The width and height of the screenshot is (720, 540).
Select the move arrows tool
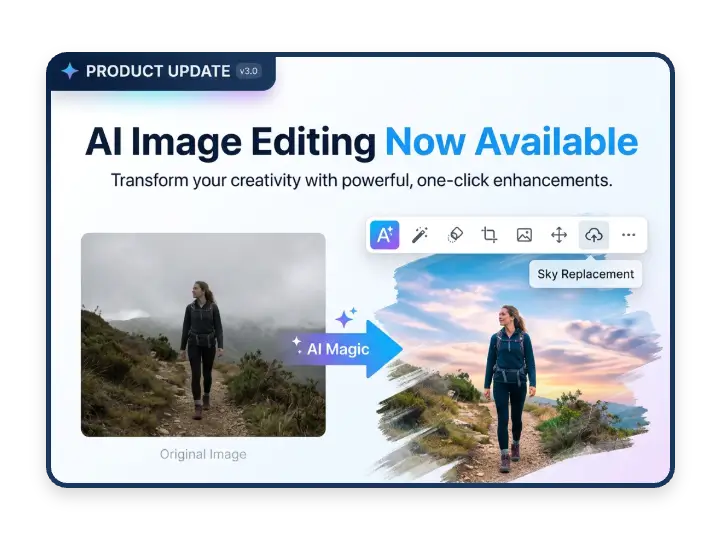click(559, 235)
